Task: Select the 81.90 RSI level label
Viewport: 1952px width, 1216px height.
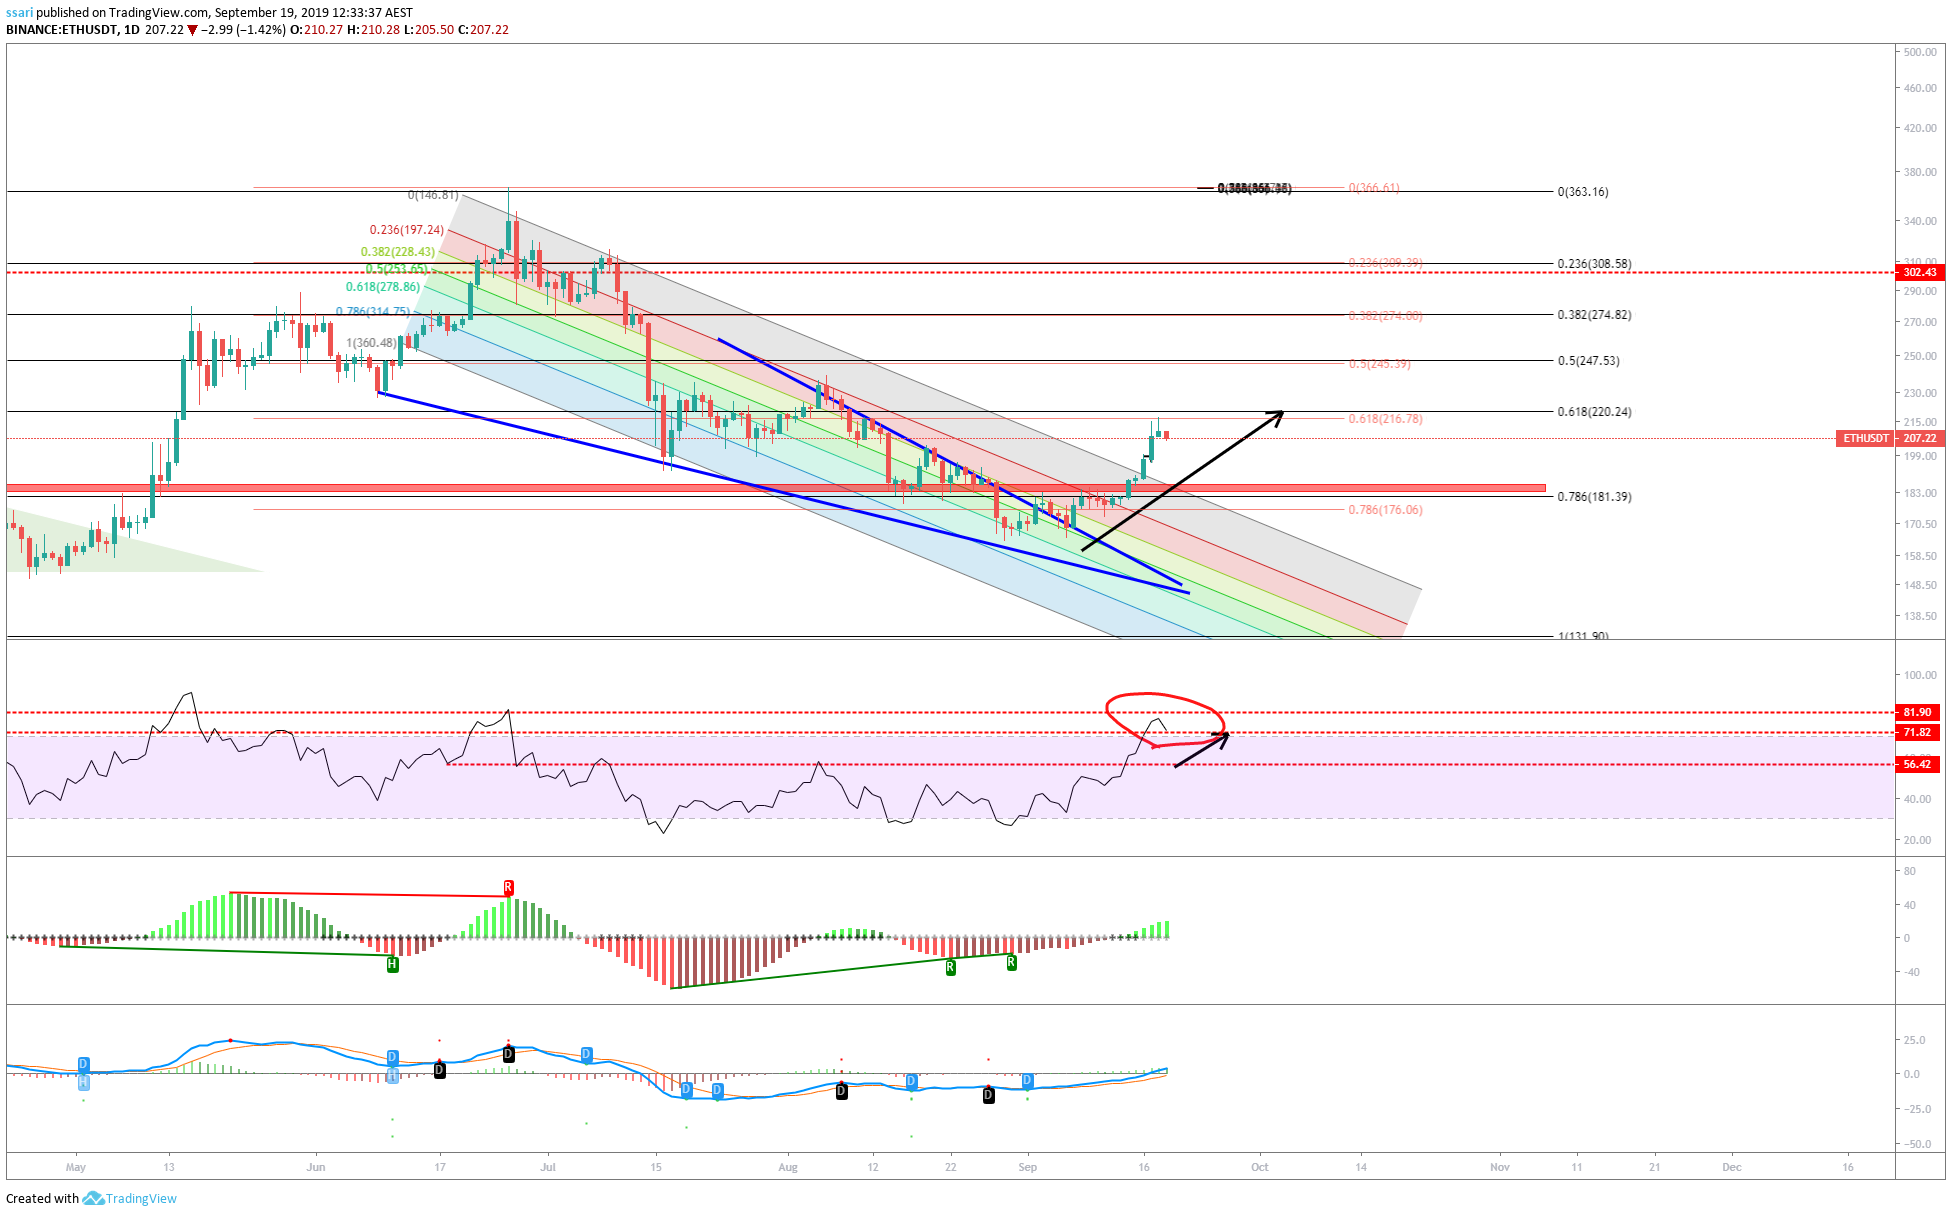Action: coord(1917,712)
